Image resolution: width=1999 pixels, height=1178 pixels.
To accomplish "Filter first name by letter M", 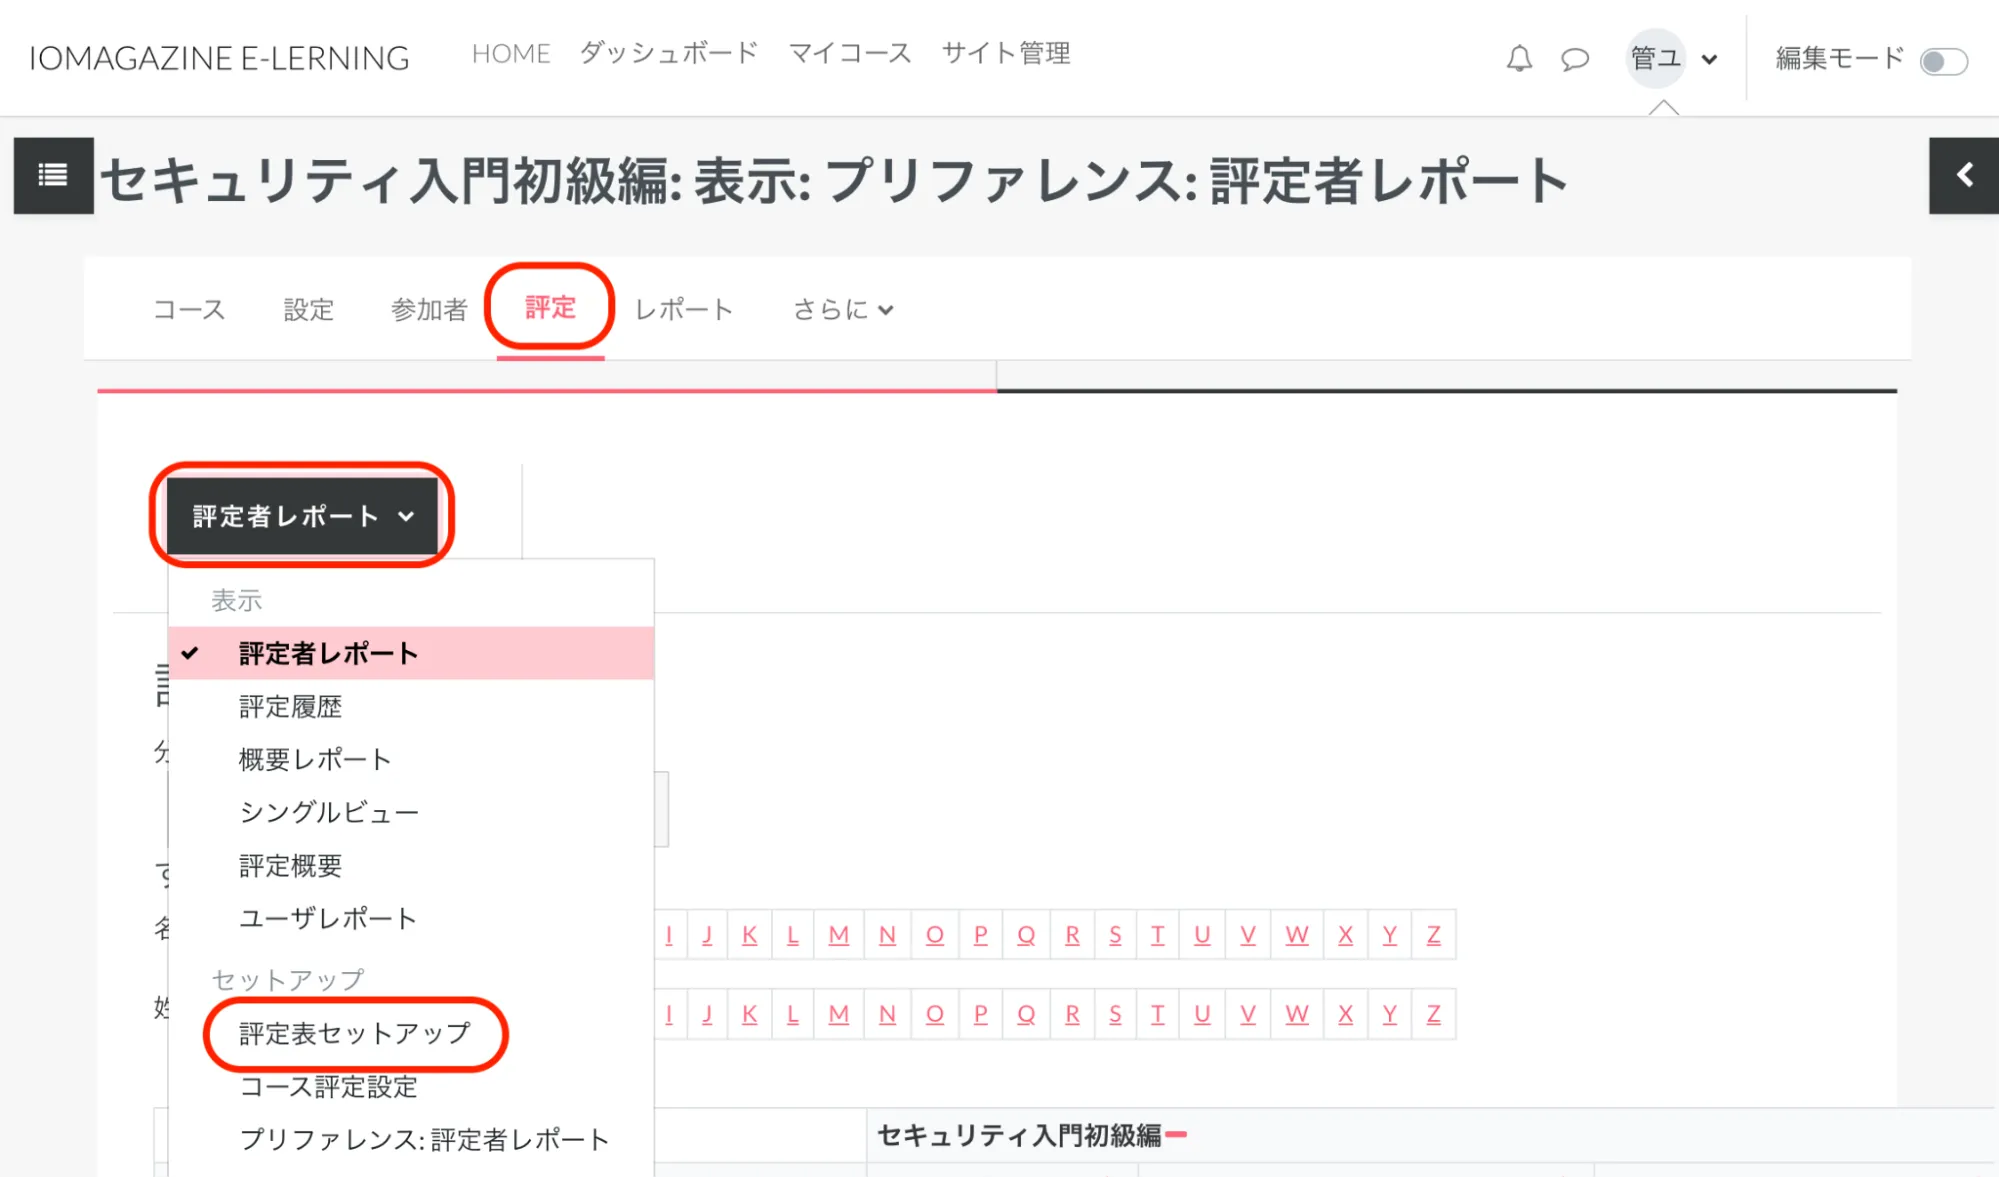I will coord(838,935).
